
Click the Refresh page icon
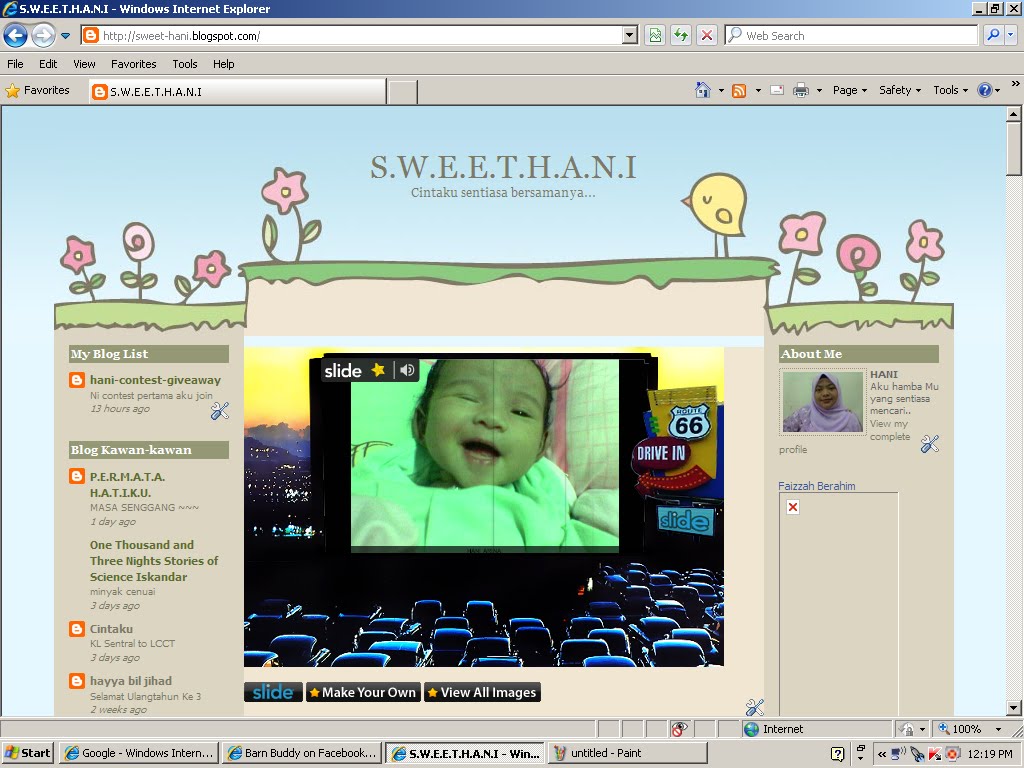(681, 36)
